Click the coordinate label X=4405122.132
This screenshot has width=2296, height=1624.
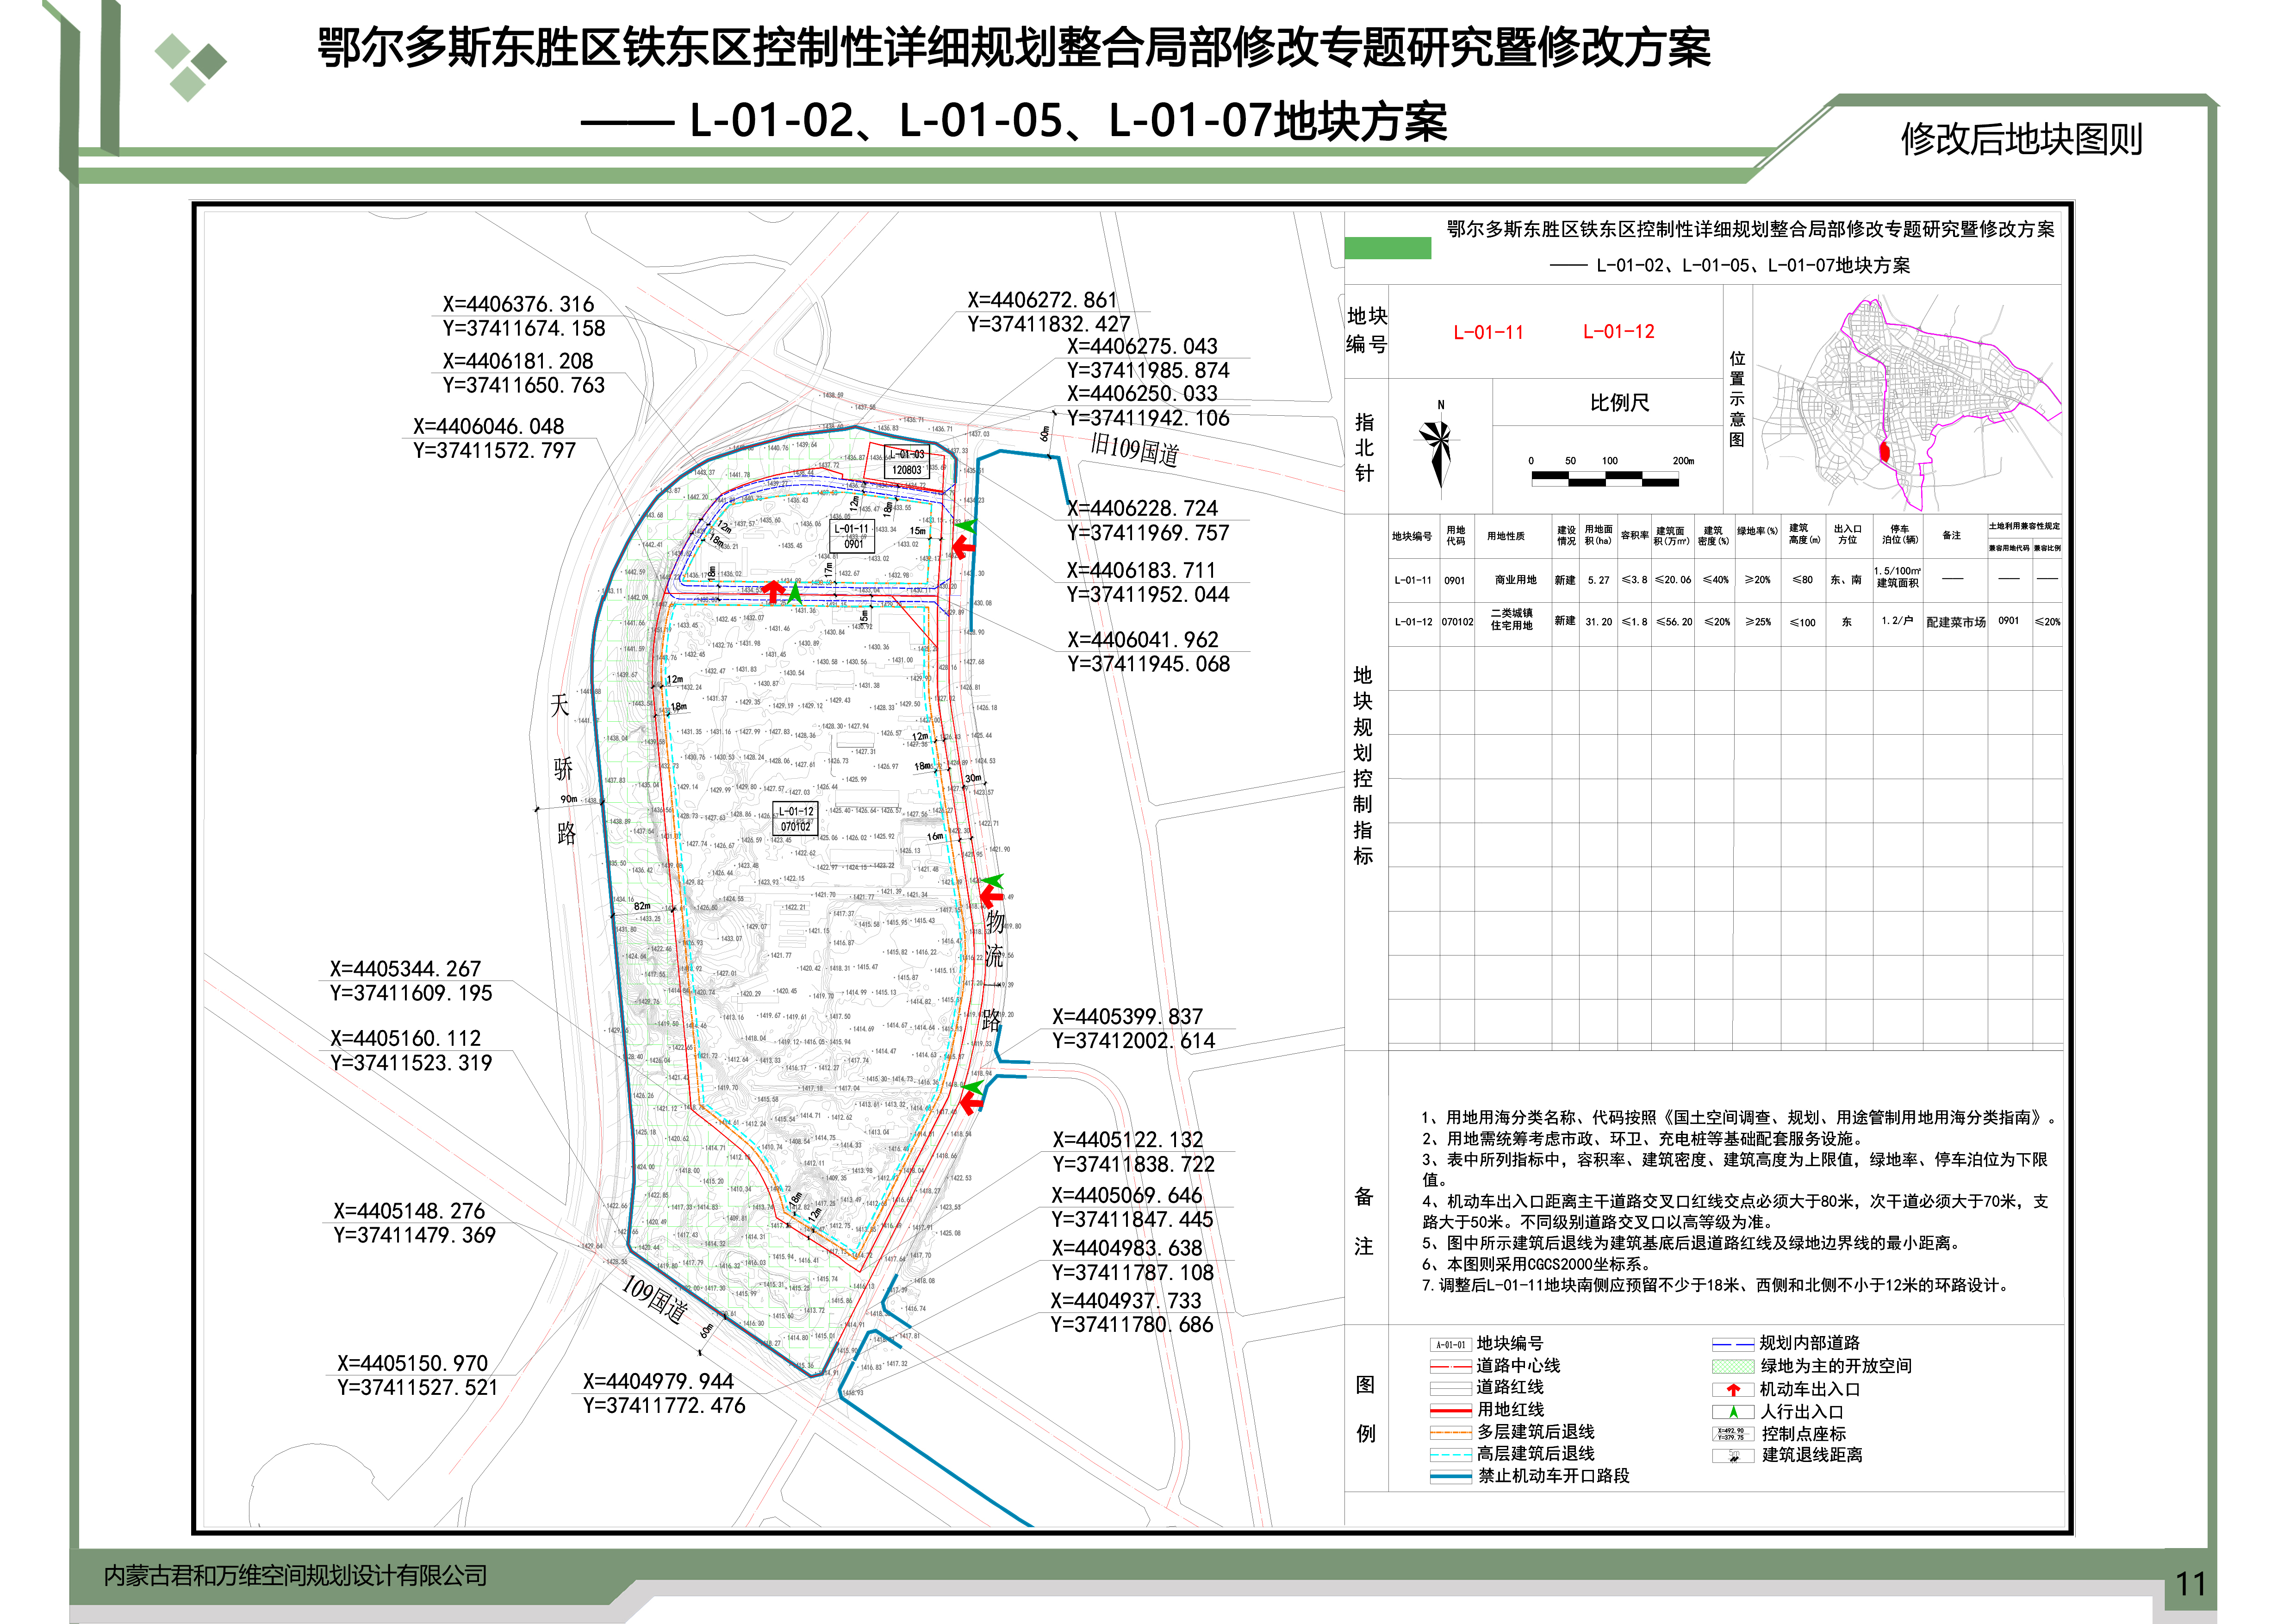click(1127, 1140)
